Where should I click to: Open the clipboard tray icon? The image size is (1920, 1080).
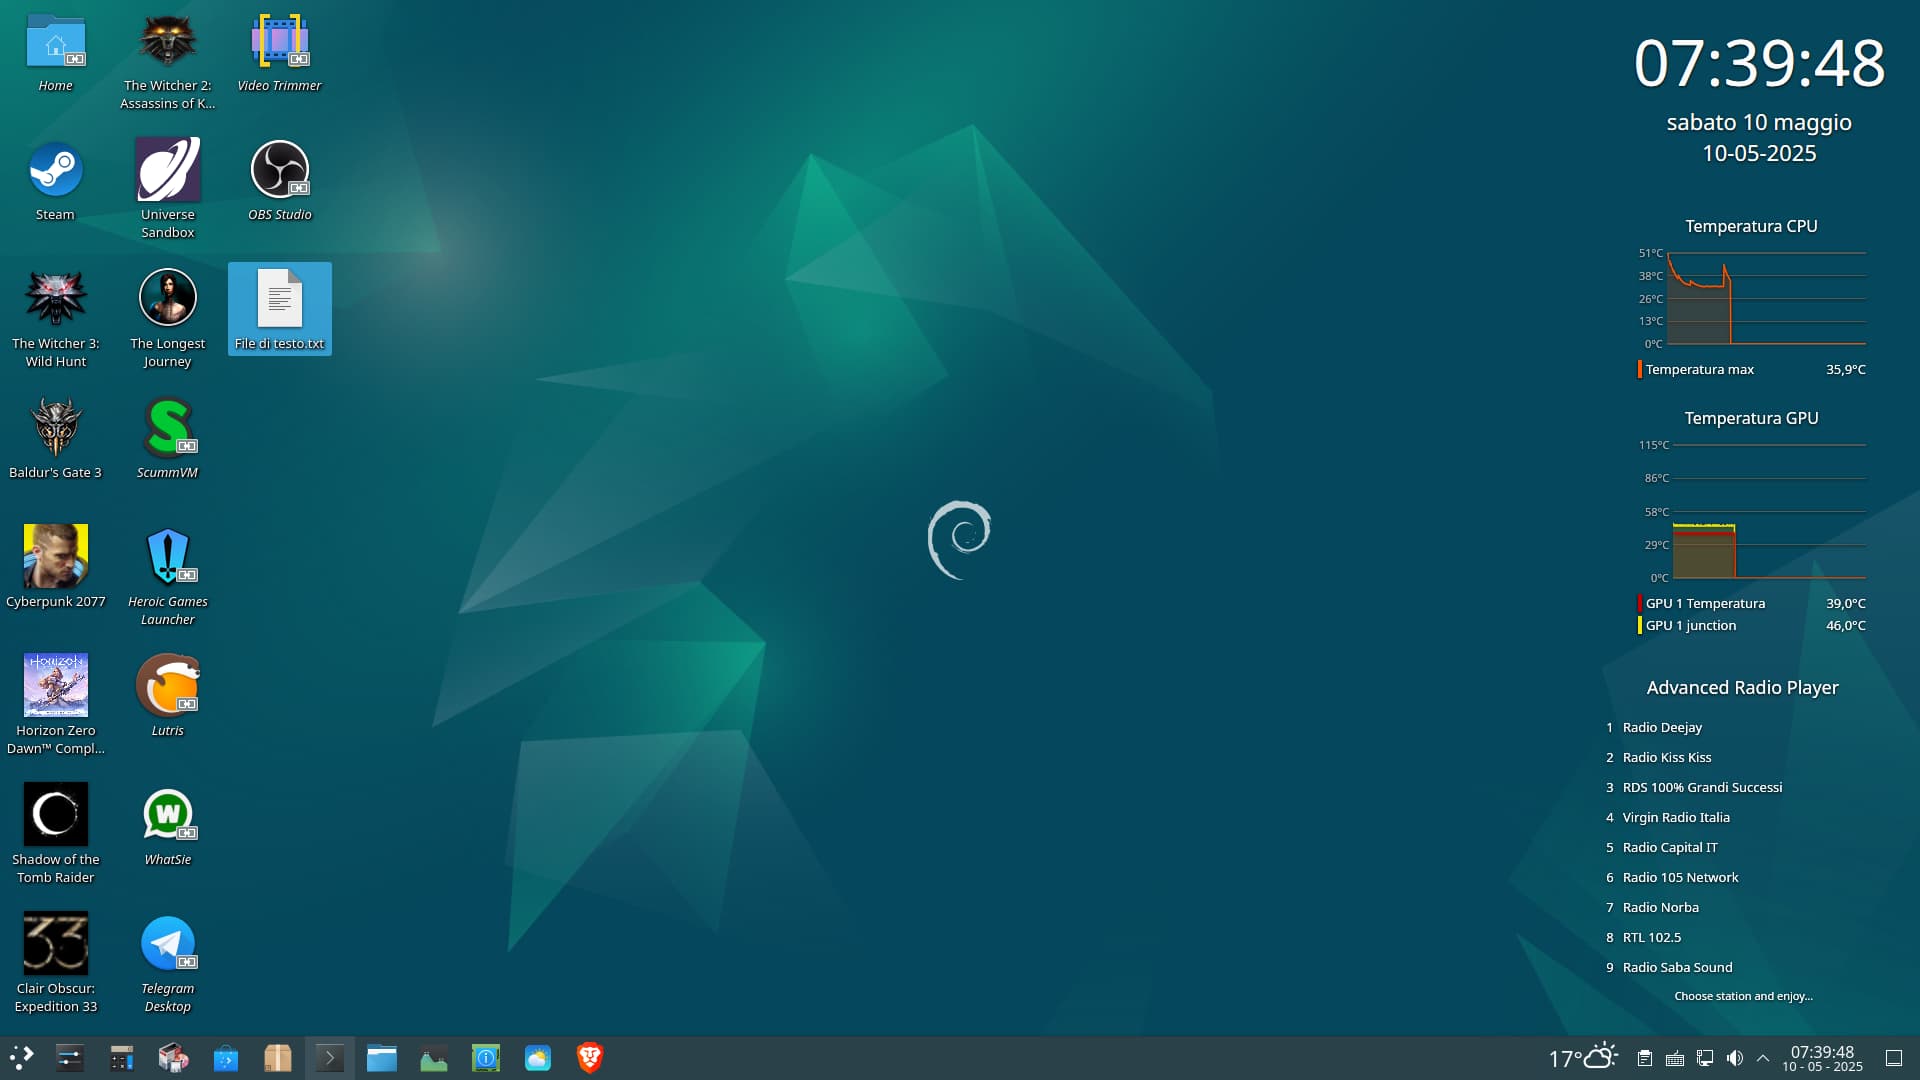tap(1644, 1058)
